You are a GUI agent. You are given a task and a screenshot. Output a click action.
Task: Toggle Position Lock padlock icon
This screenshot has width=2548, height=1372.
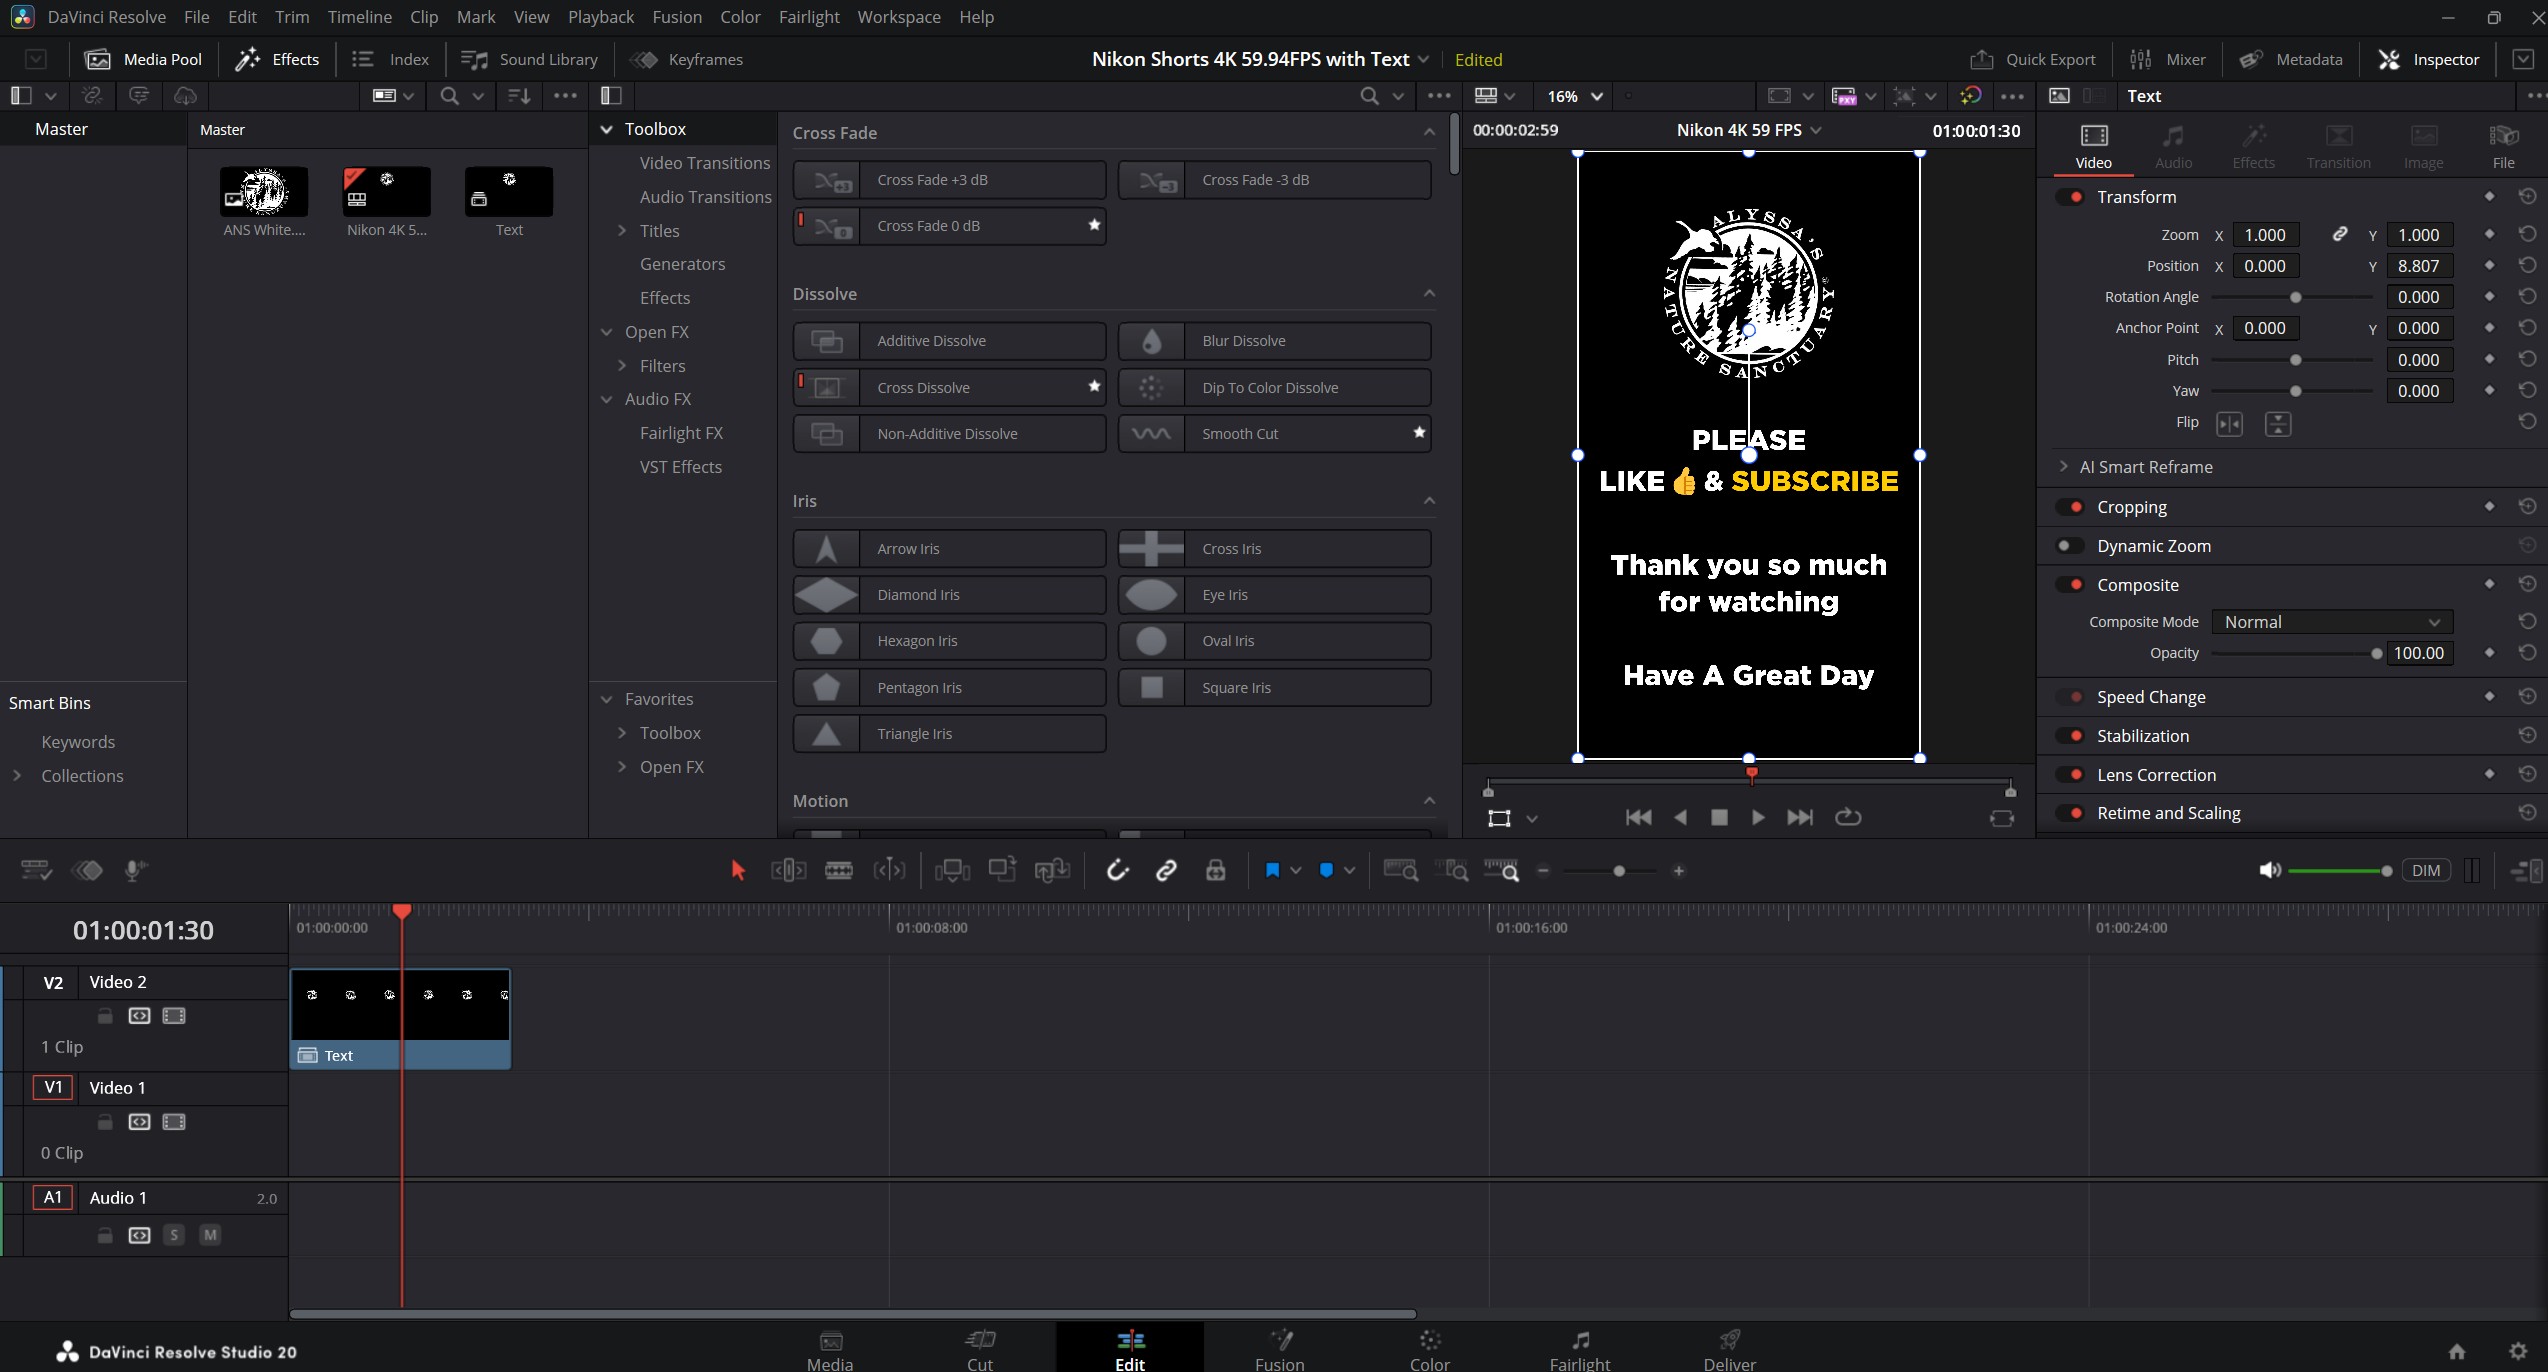(x=1215, y=870)
